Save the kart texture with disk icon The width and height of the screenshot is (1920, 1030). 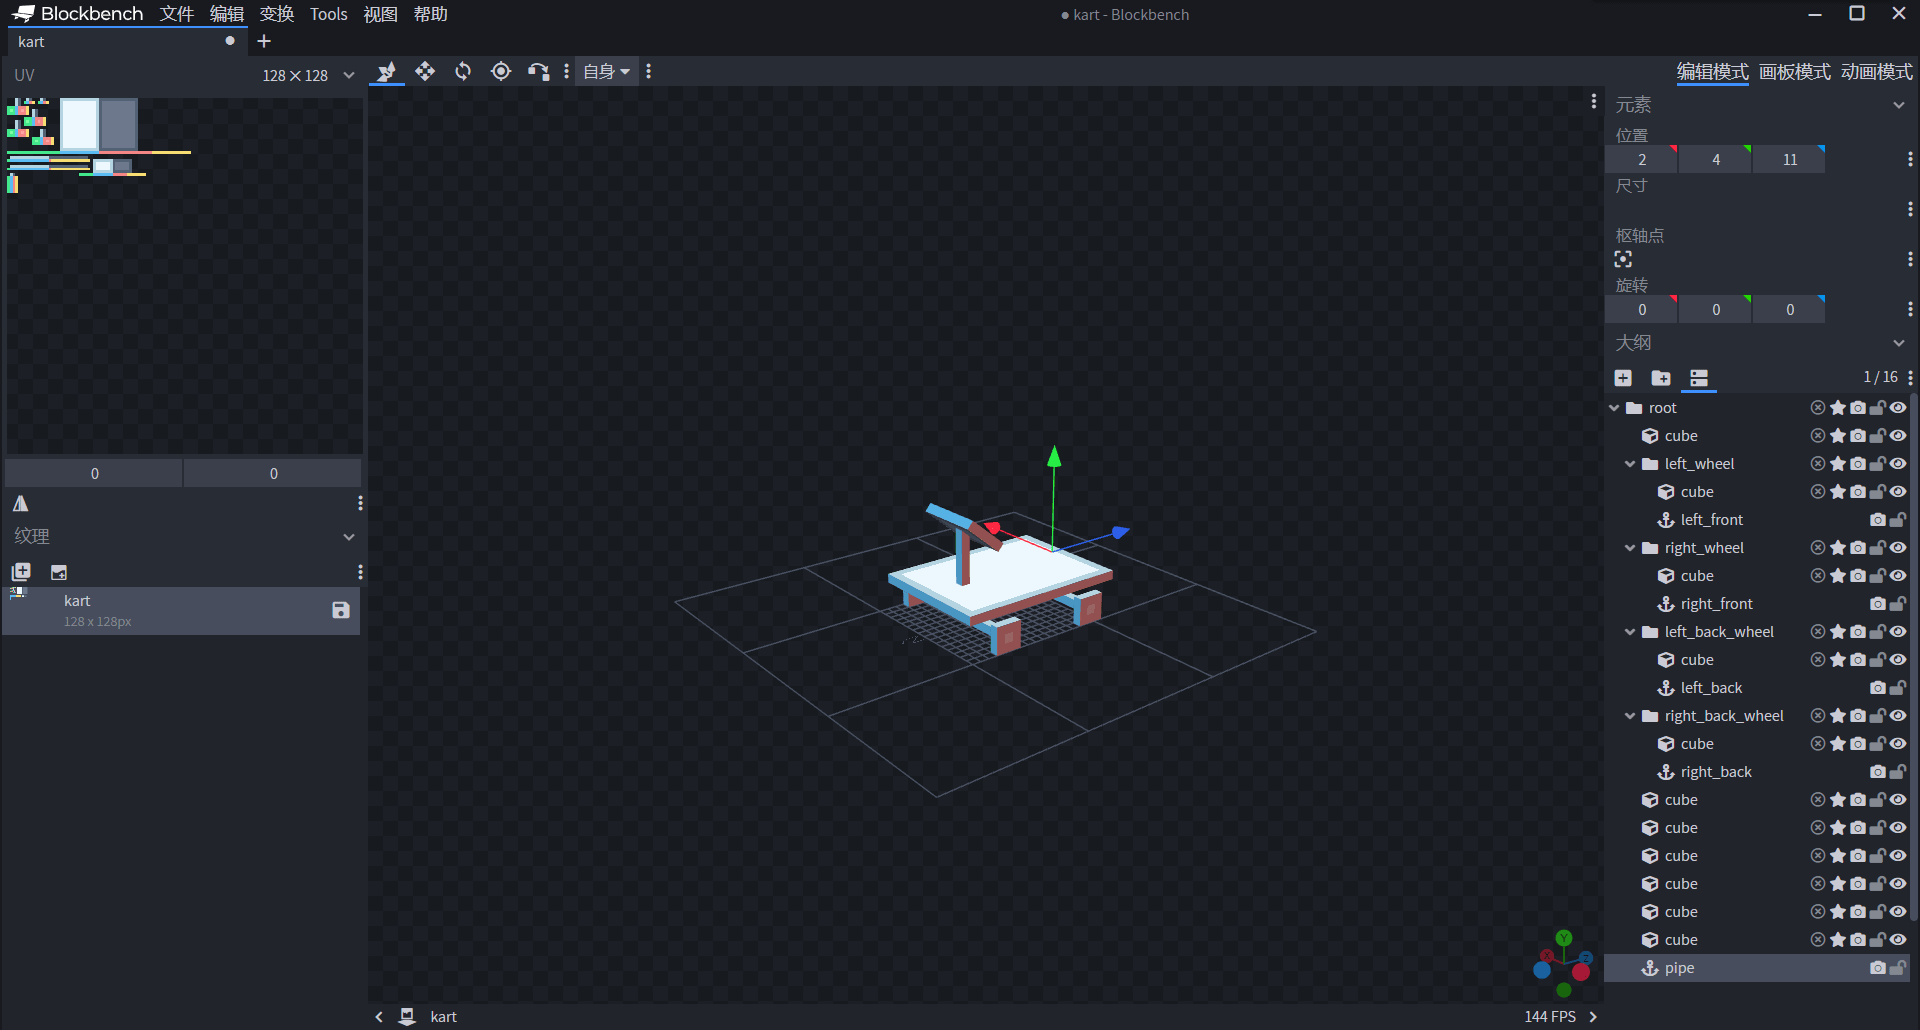341,610
